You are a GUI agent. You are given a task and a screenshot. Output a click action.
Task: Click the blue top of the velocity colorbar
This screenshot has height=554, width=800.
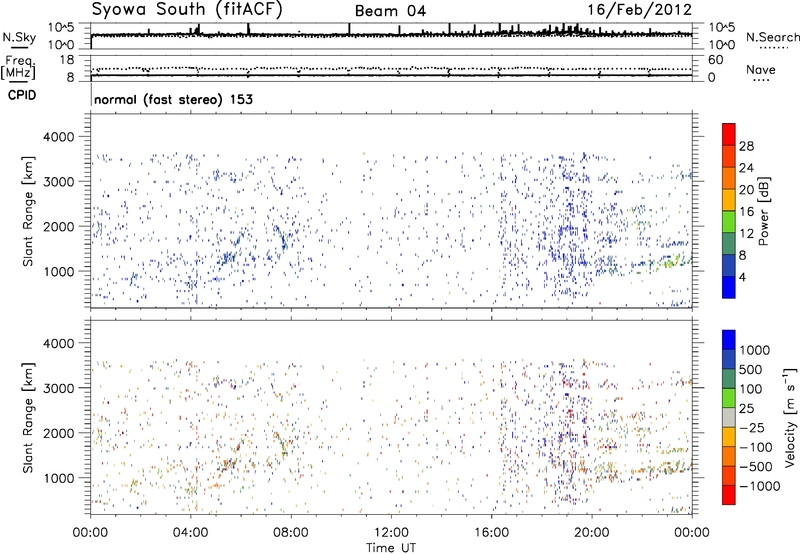pyautogui.click(x=729, y=340)
